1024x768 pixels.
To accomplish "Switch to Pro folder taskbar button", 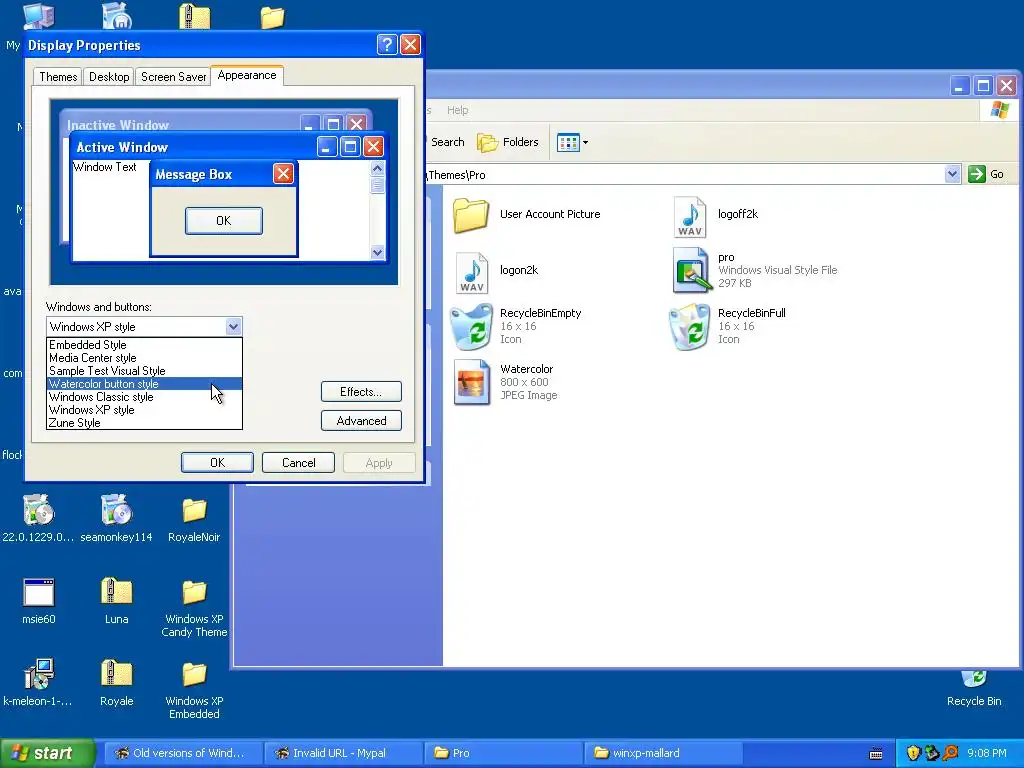I will pos(503,753).
